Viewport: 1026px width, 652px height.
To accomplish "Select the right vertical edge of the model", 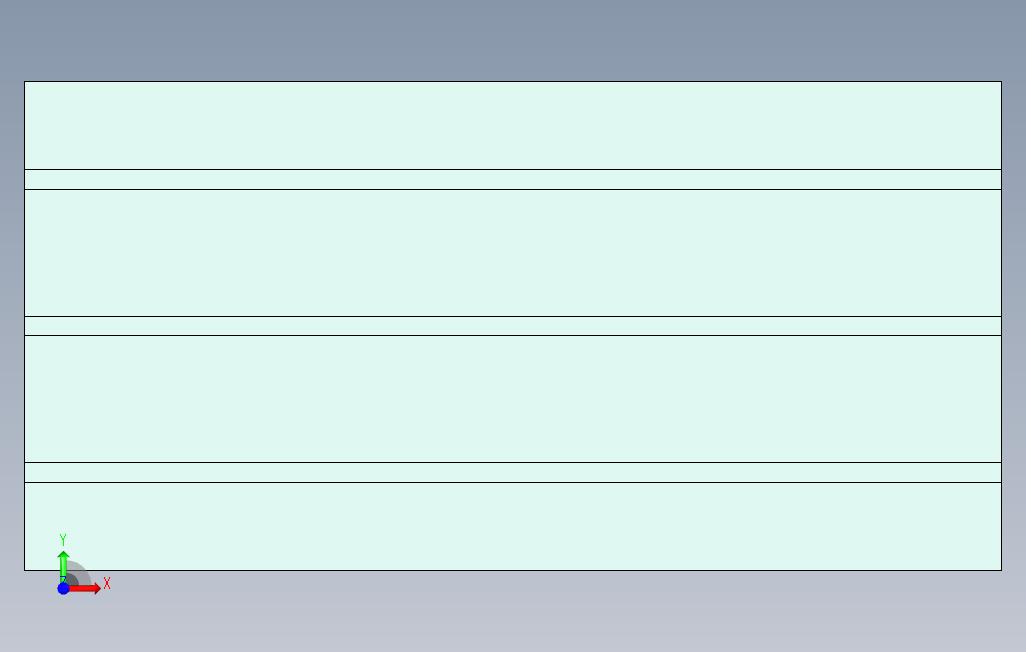I will (x=1002, y=326).
